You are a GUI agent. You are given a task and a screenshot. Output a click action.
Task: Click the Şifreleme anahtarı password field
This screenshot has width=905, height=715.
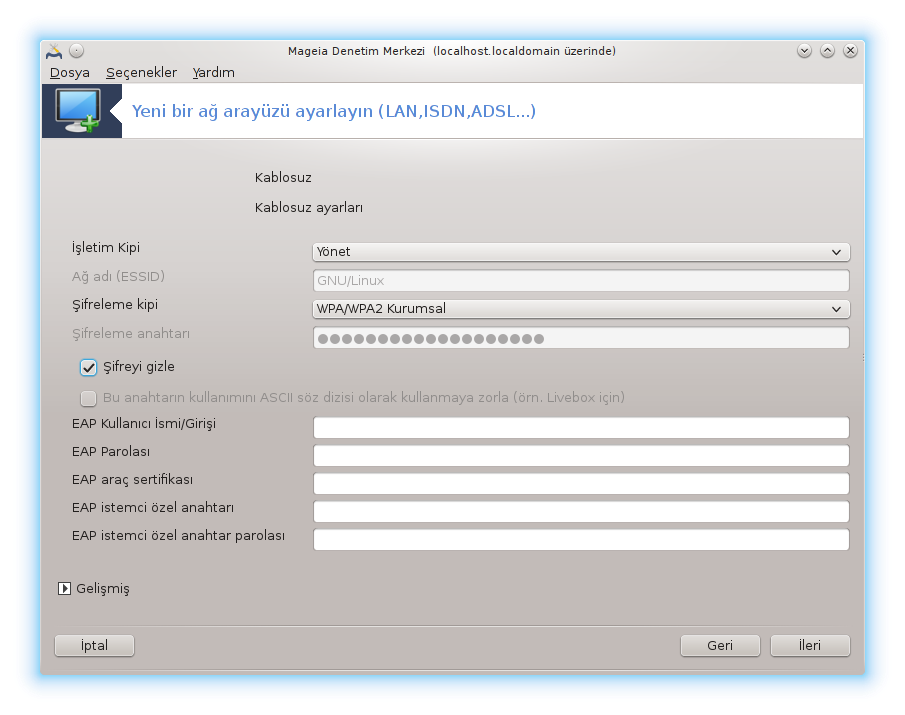581,338
